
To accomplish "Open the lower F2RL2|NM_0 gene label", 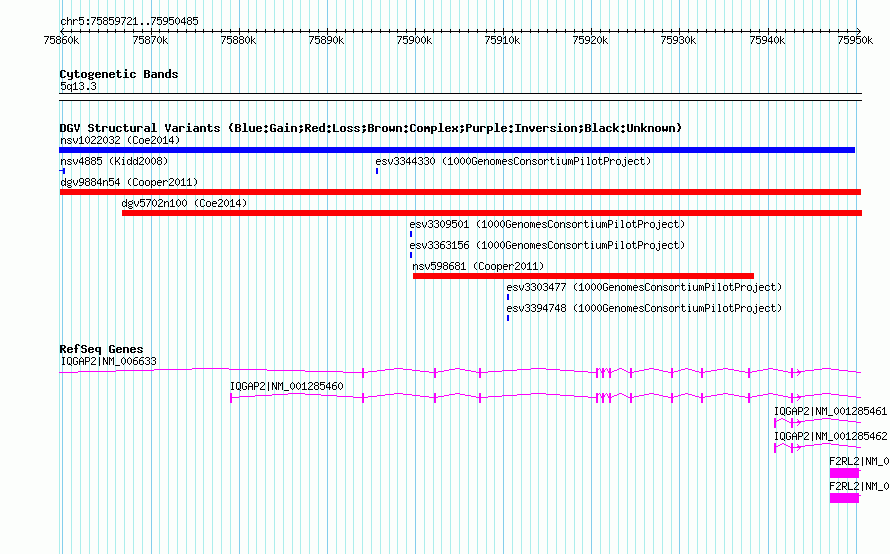I will [x=859, y=486].
